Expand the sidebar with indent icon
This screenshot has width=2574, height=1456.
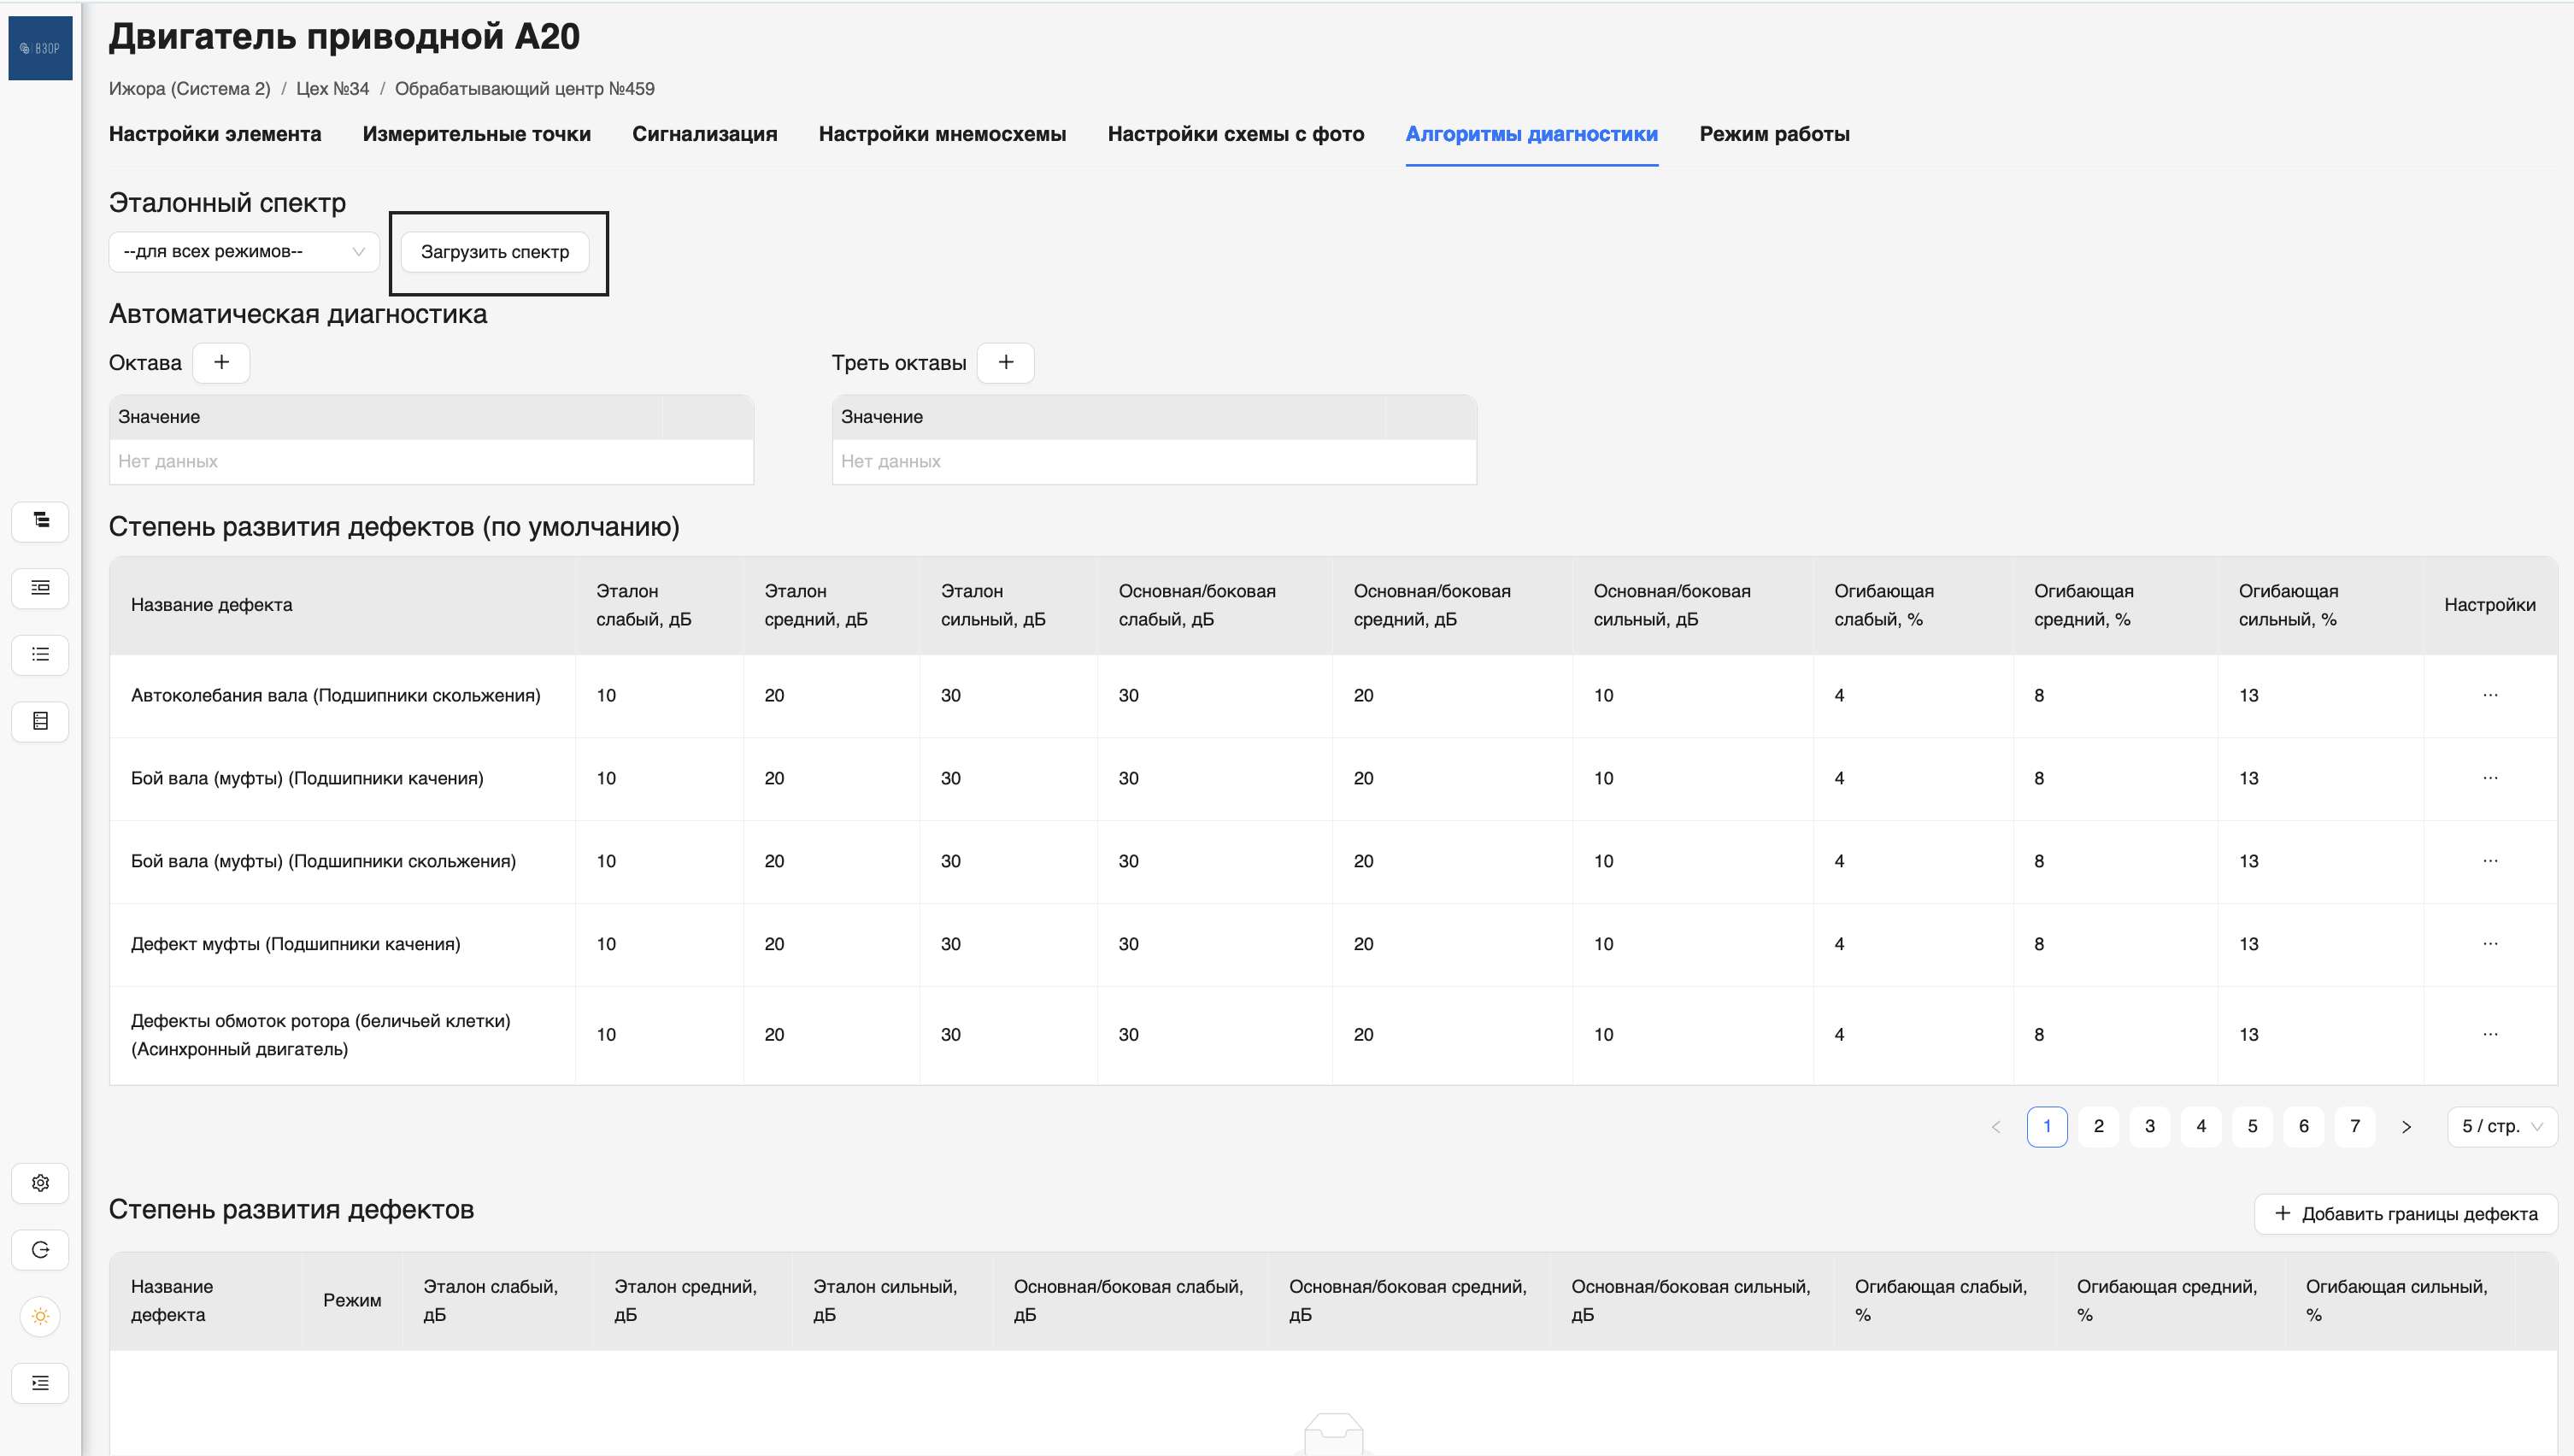point(40,1383)
